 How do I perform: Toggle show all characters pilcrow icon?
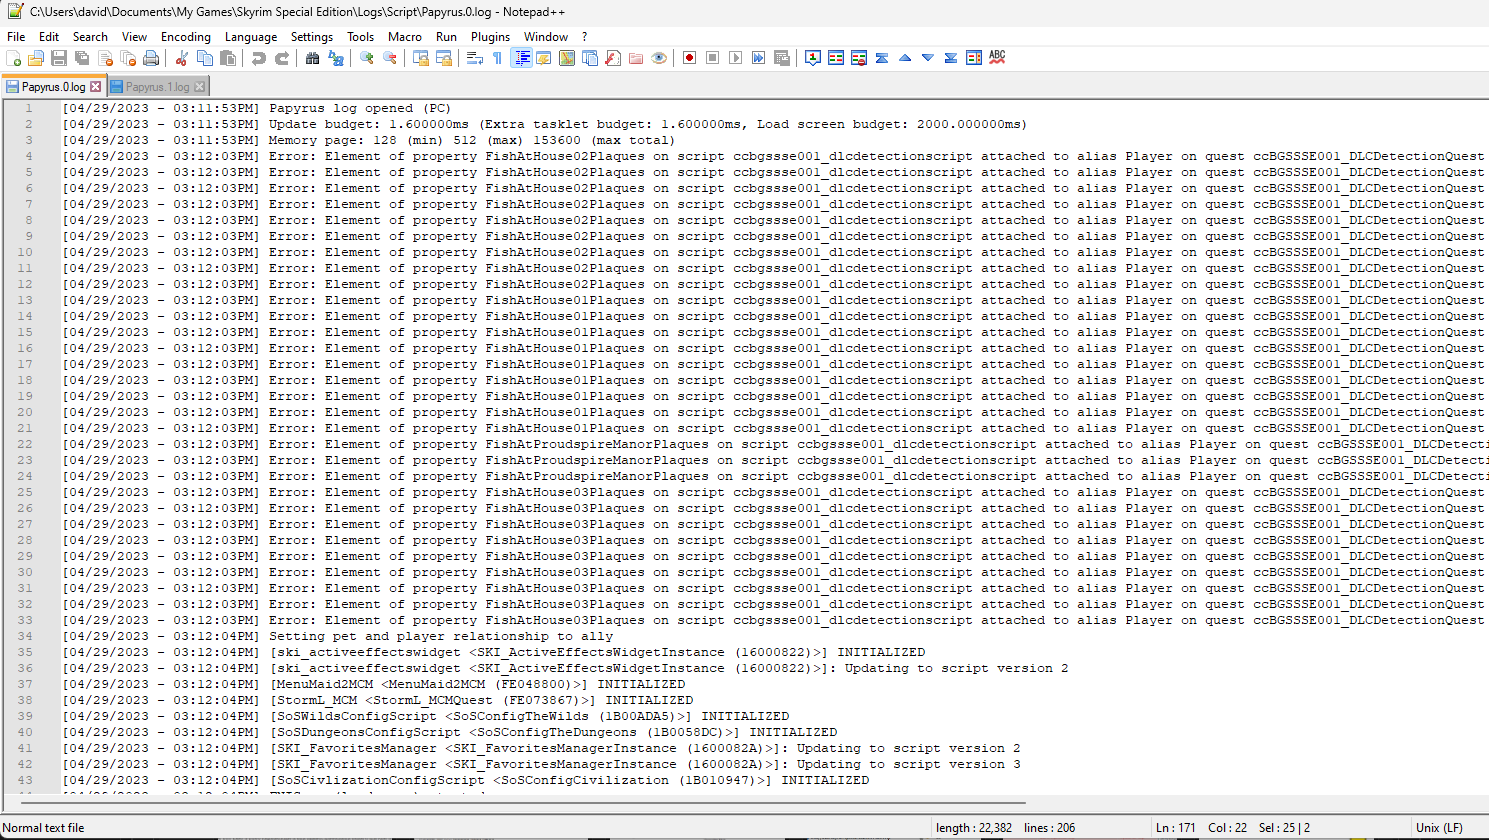click(498, 58)
